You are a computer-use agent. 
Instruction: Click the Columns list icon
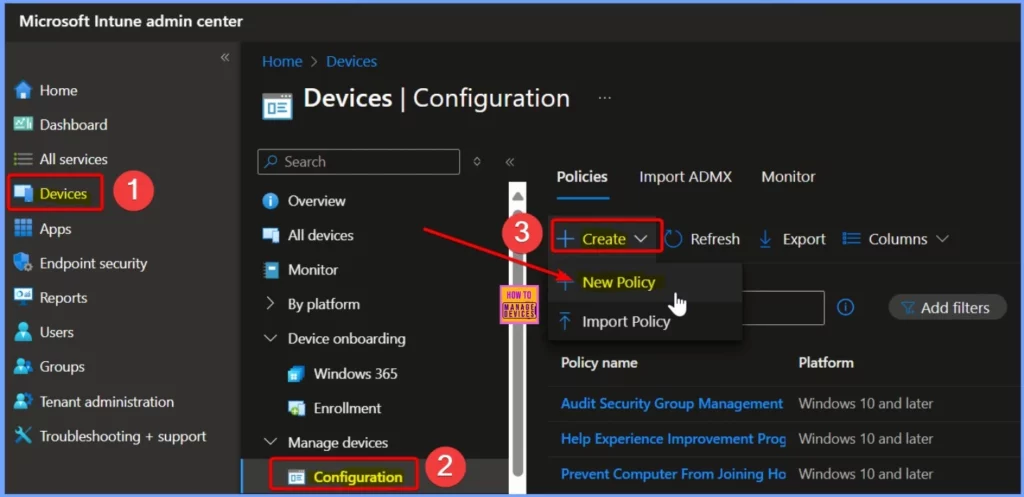tap(851, 239)
